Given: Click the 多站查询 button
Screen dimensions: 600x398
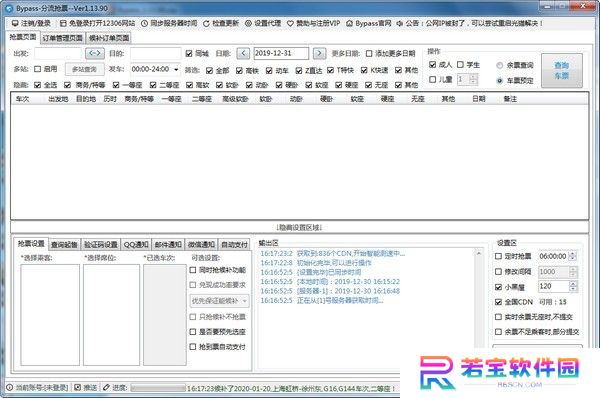Looking at the screenshot, I should click(84, 69).
